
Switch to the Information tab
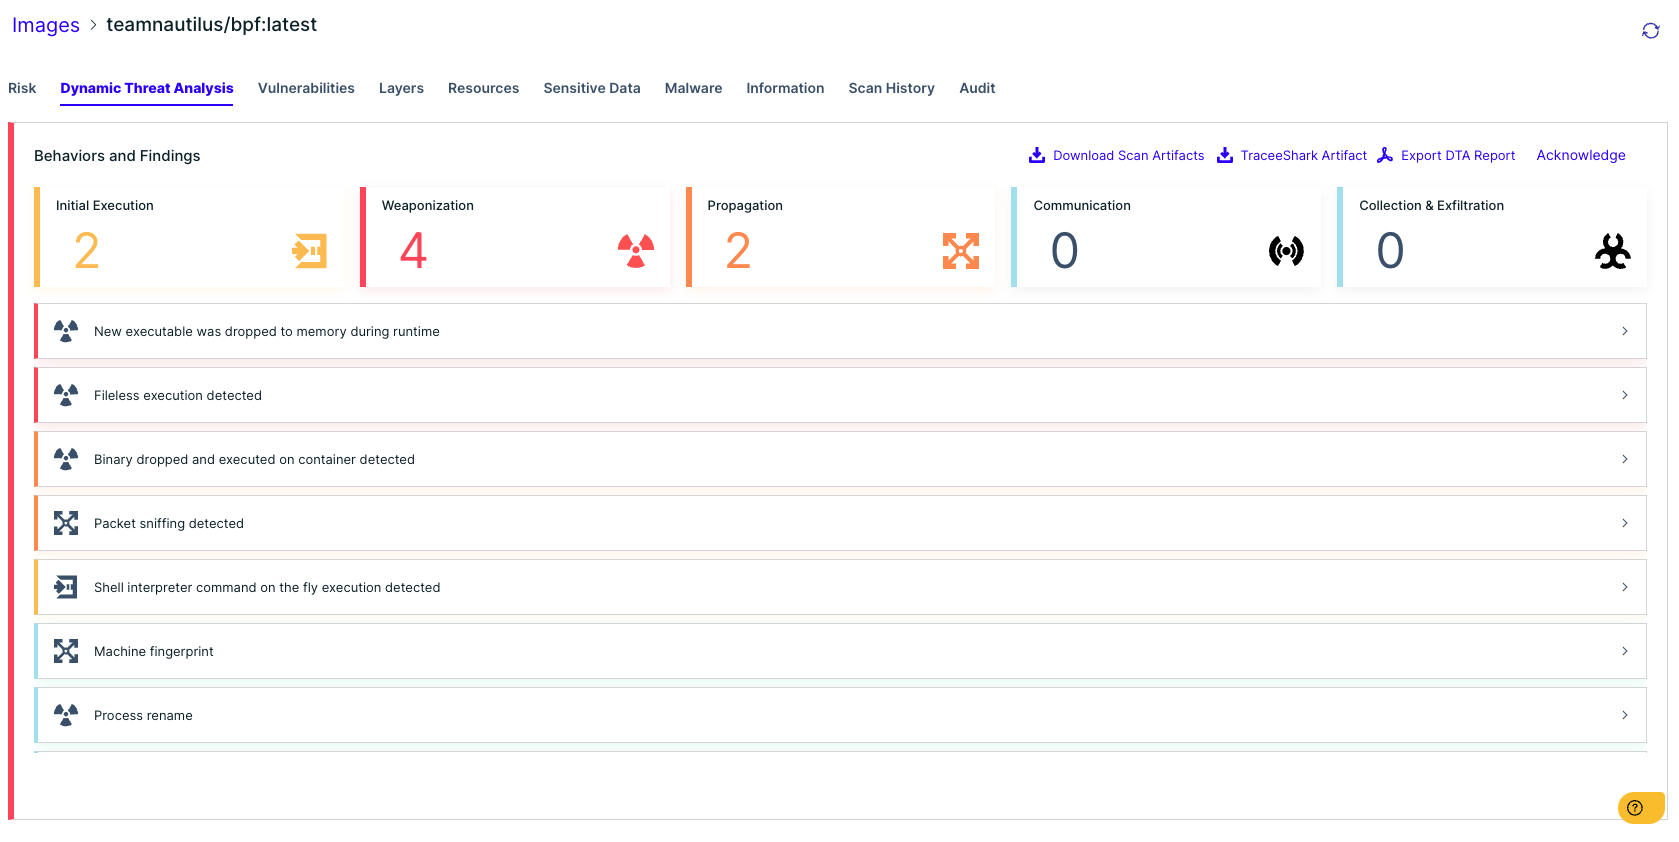click(x=785, y=88)
